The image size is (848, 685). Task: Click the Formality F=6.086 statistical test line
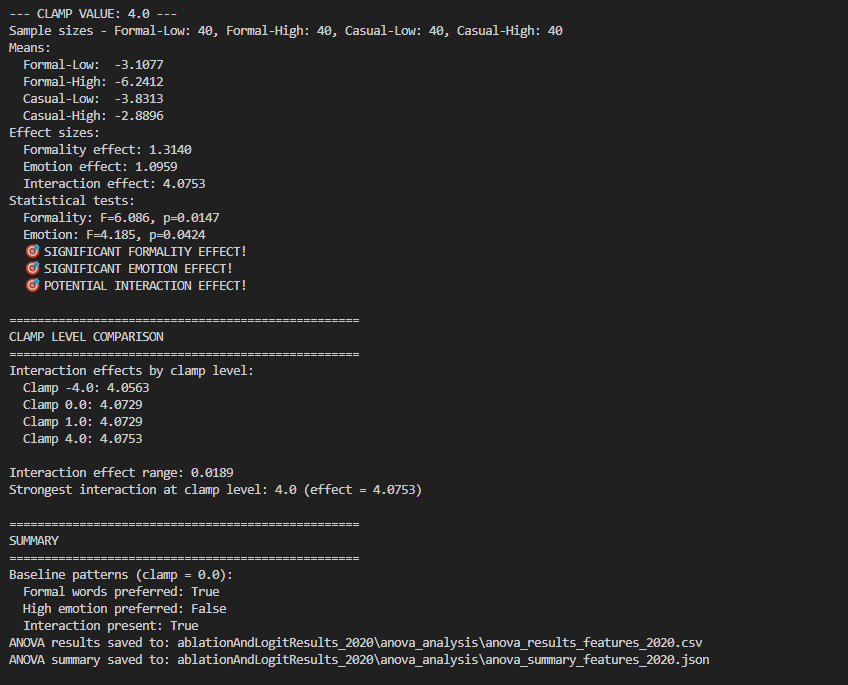[121, 217]
